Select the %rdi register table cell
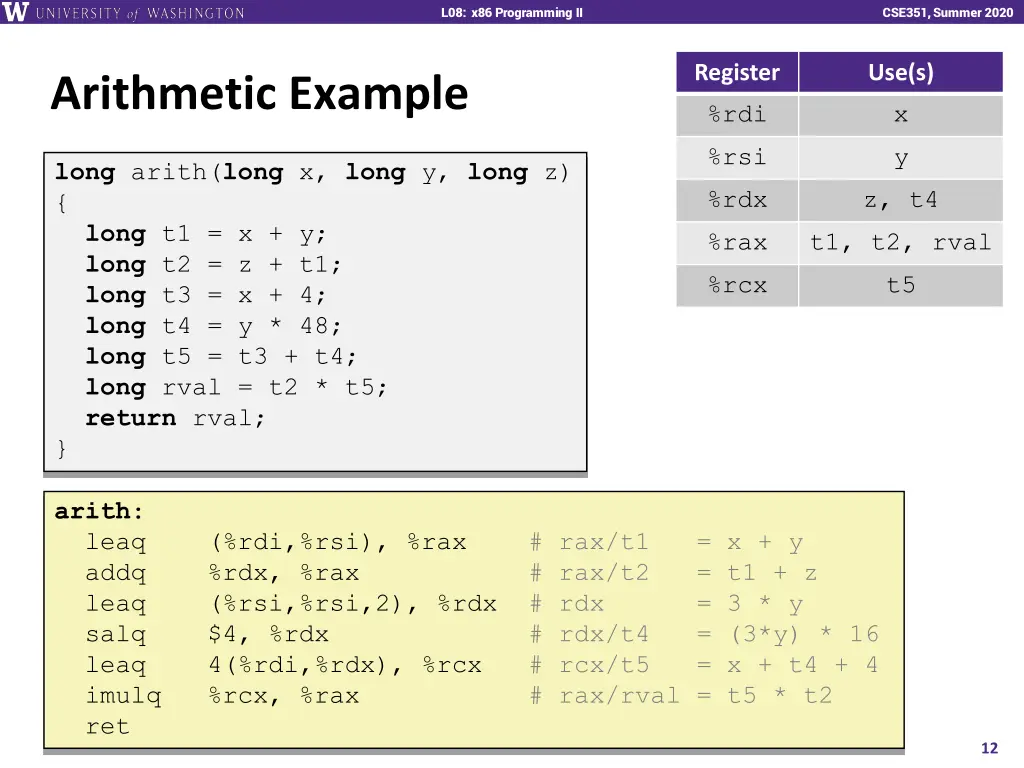 point(737,115)
